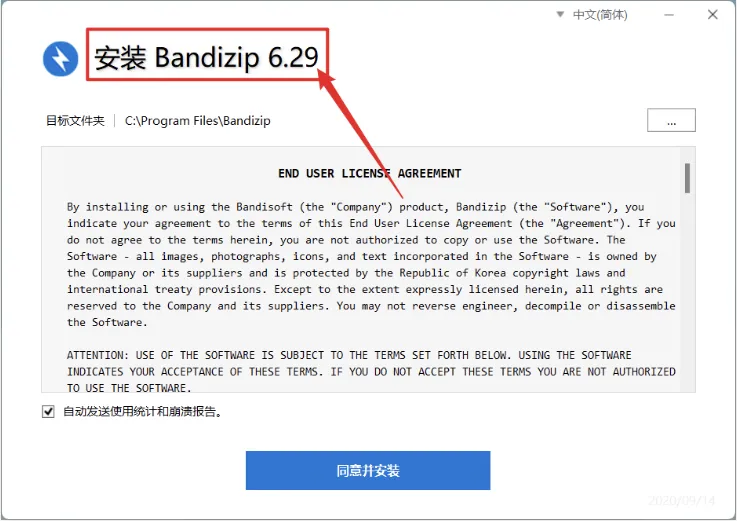
Task: Minimize the Bandizip installer window
Action: coord(669,15)
